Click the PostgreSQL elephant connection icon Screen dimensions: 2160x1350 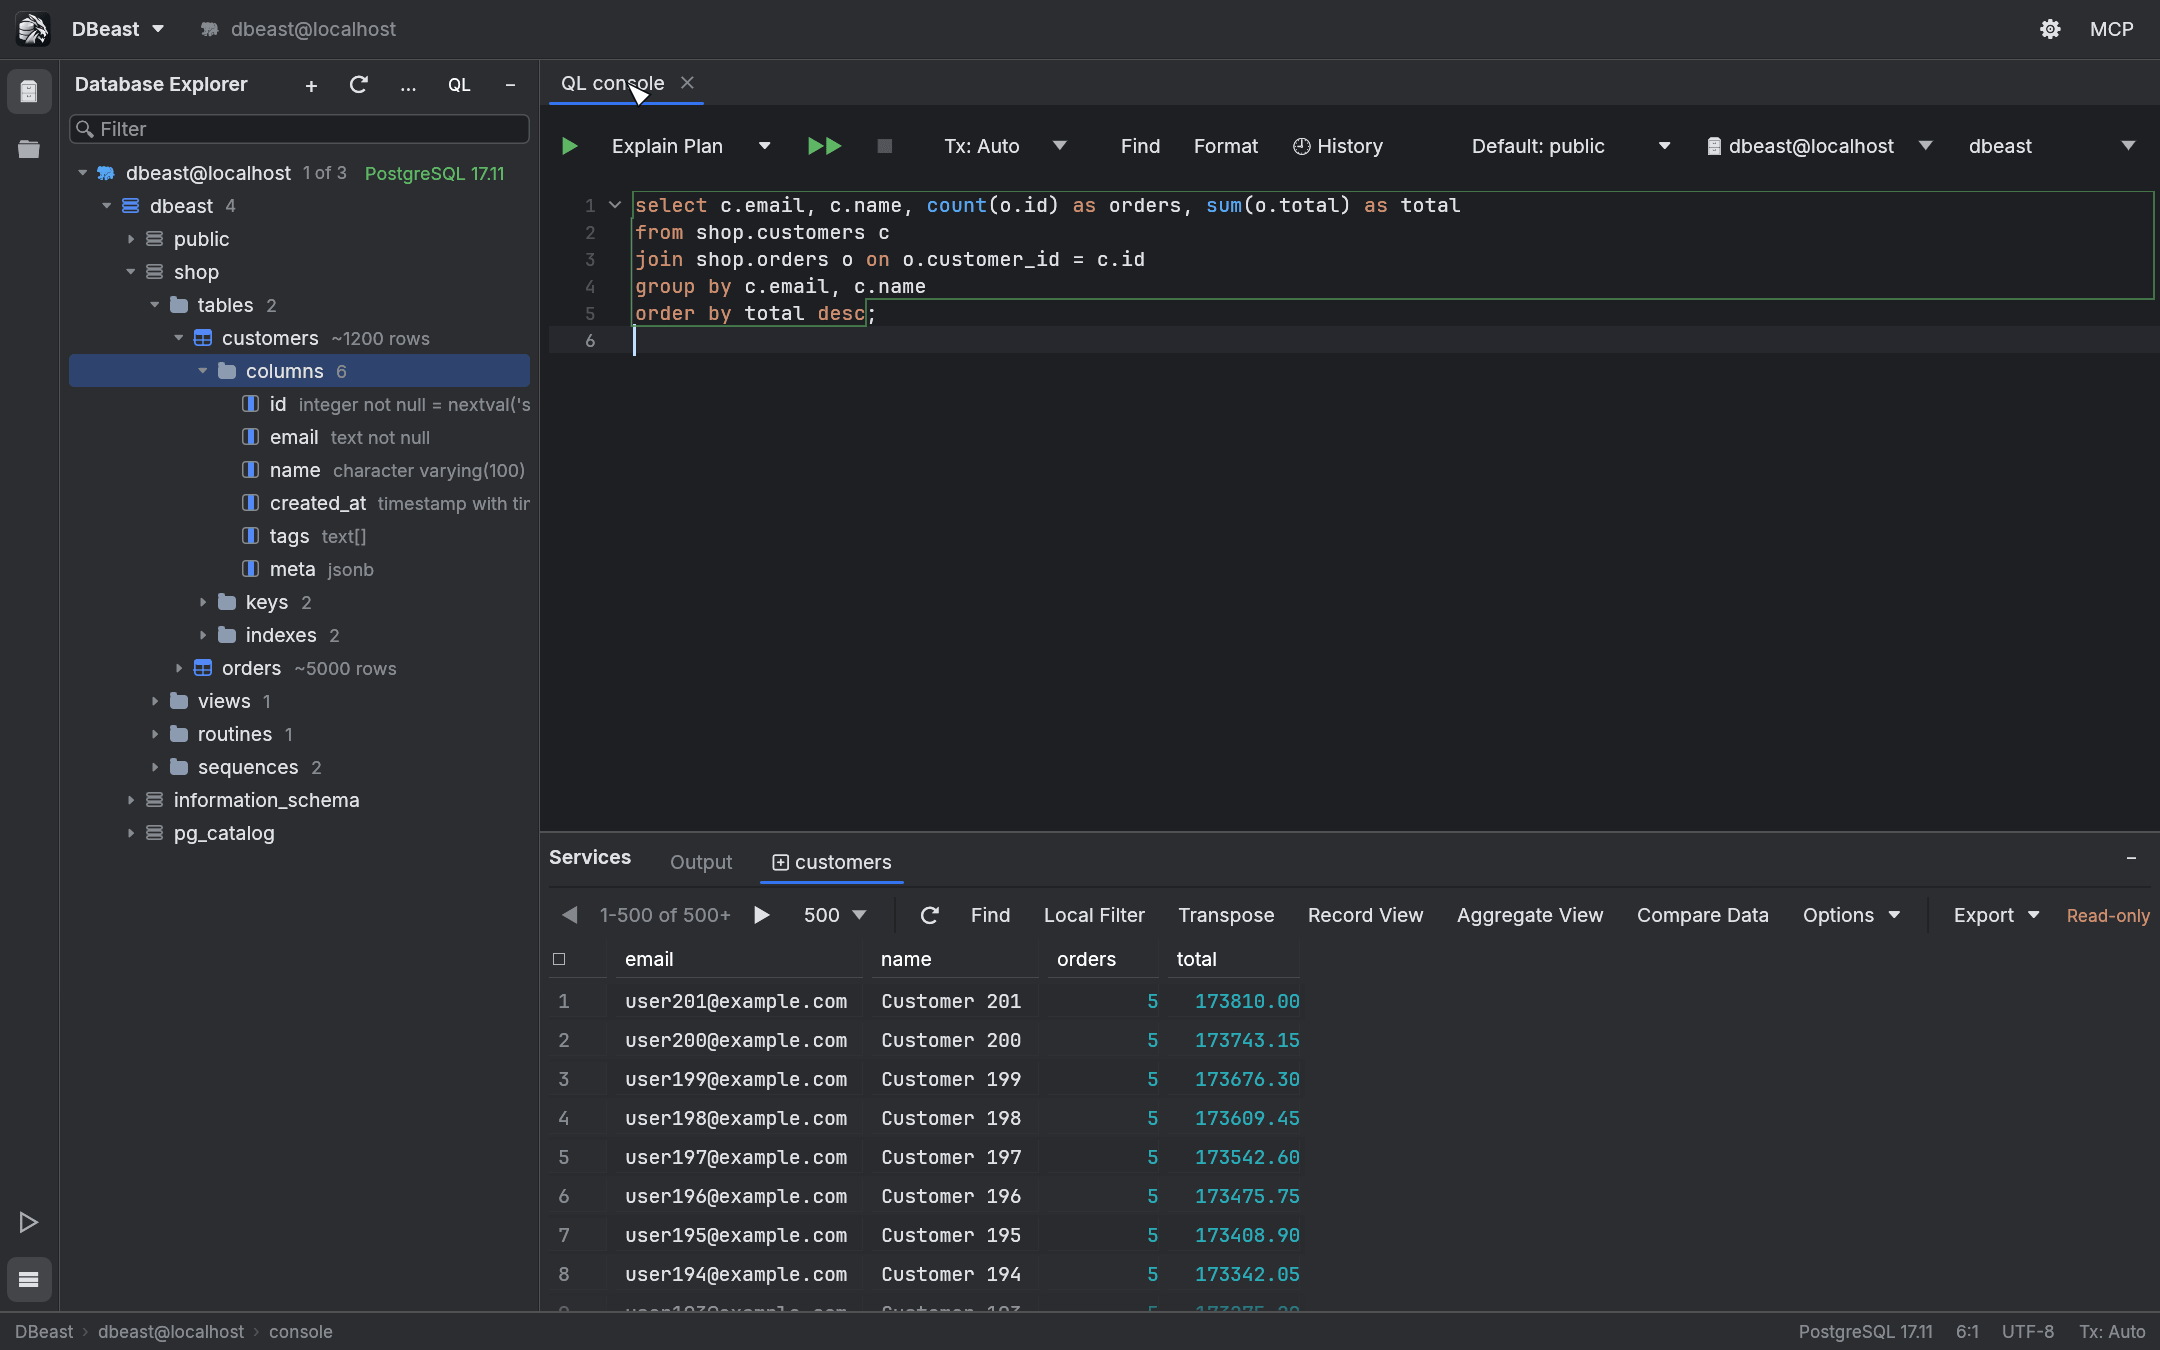(106, 173)
